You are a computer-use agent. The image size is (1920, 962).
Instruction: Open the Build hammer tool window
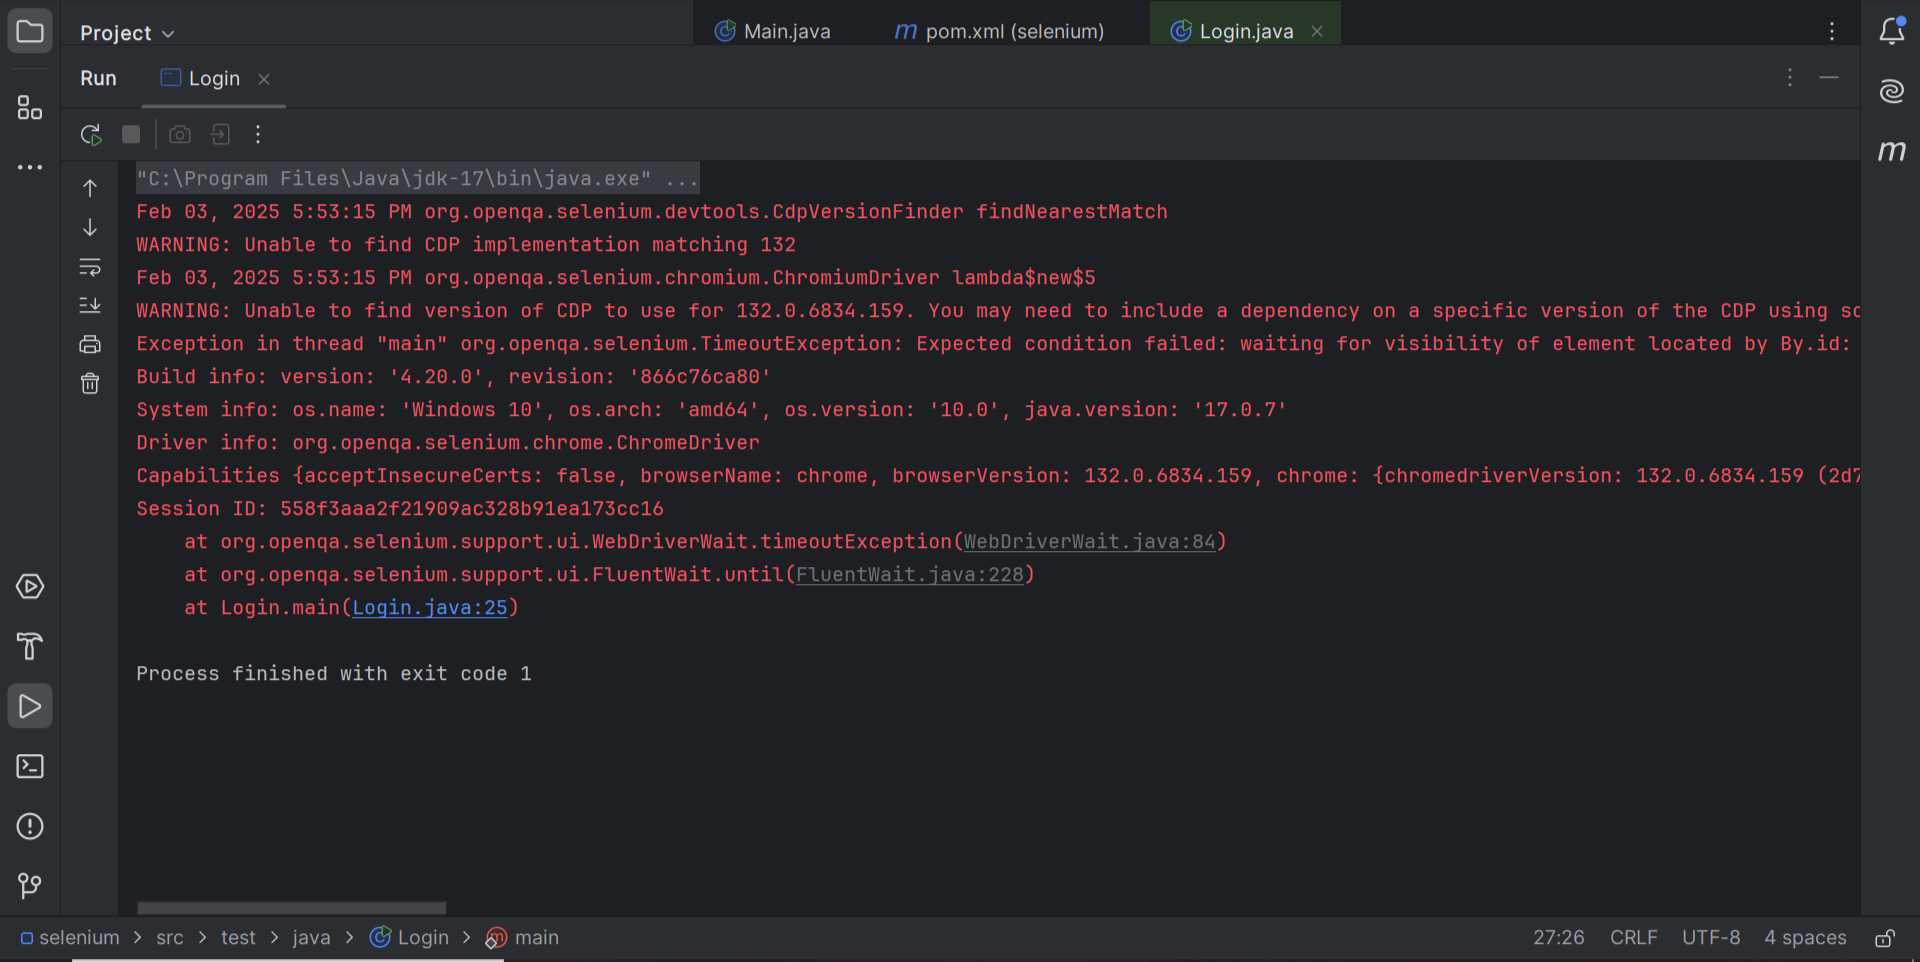tap(30, 646)
